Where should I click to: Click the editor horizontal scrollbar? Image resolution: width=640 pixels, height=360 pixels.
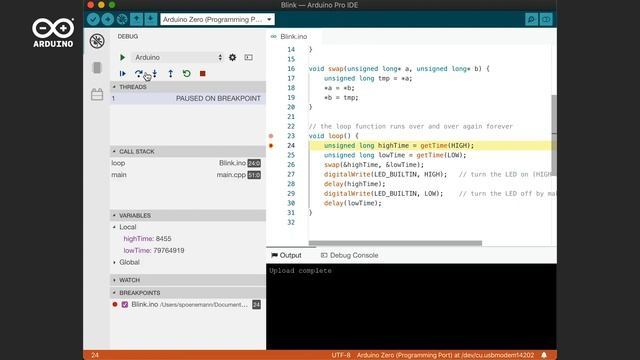(x=395, y=243)
